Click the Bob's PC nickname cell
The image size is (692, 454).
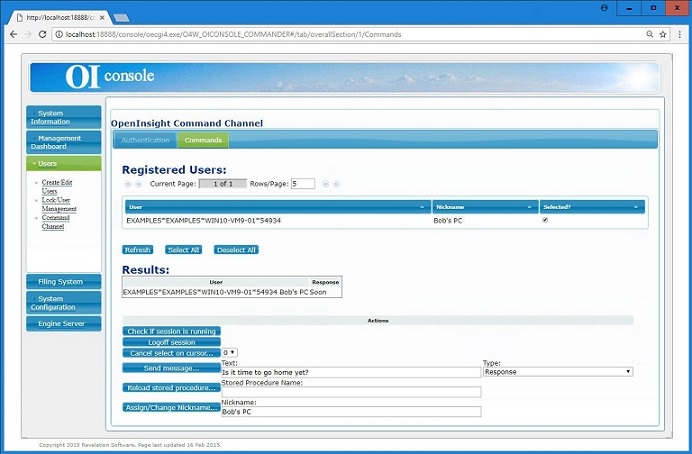coord(448,221)
